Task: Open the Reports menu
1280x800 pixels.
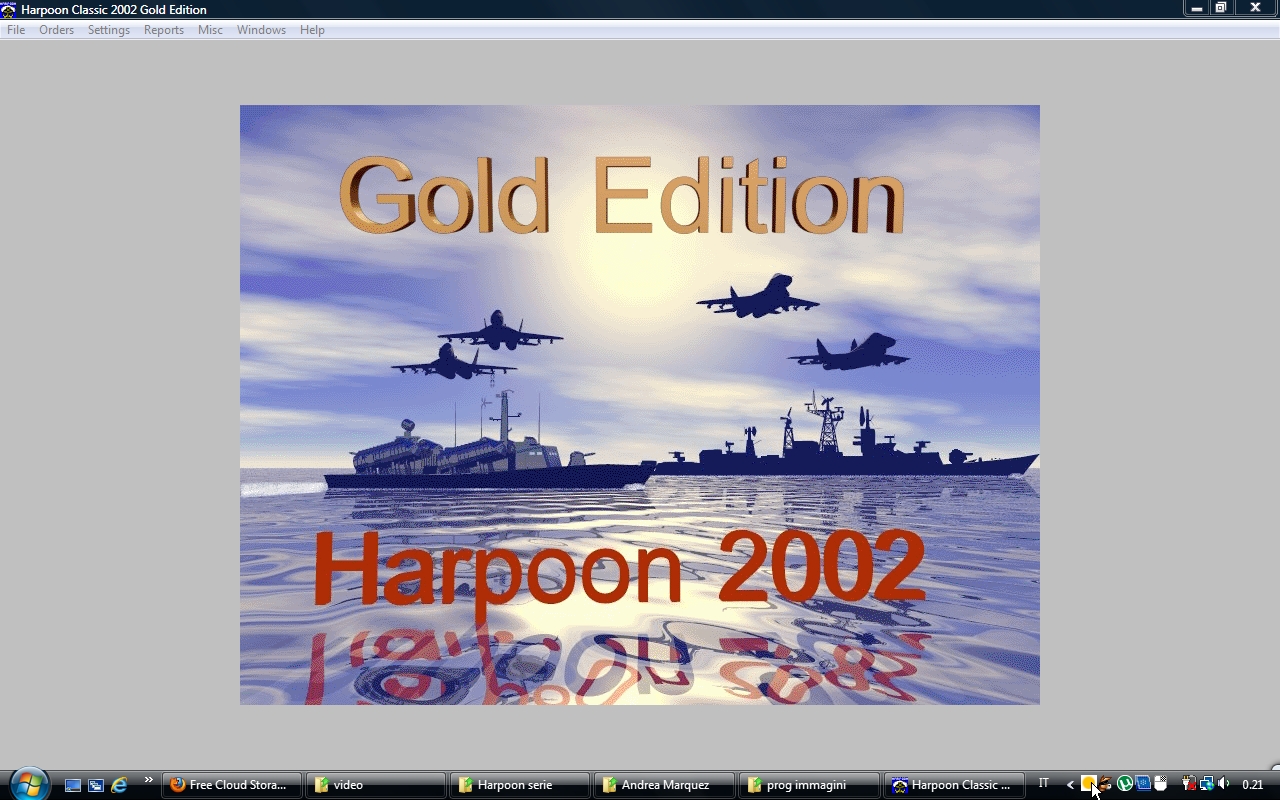Action: coord(164,30)
